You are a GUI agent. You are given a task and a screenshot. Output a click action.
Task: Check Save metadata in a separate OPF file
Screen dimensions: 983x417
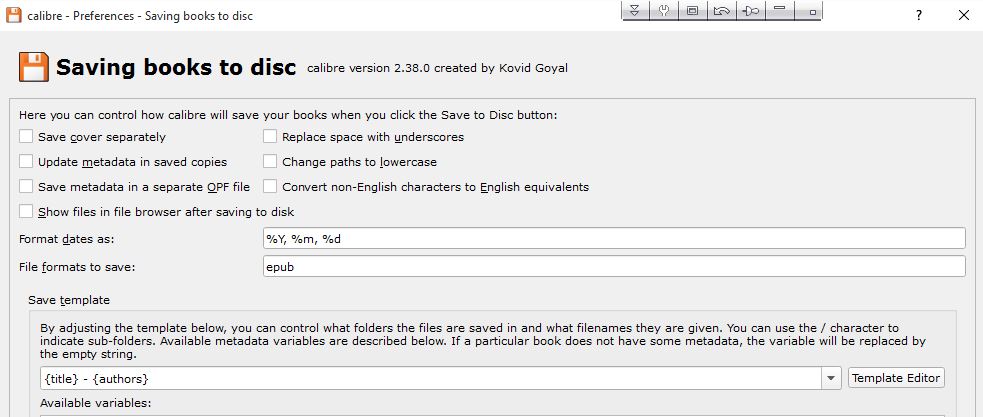pos(26,187)
